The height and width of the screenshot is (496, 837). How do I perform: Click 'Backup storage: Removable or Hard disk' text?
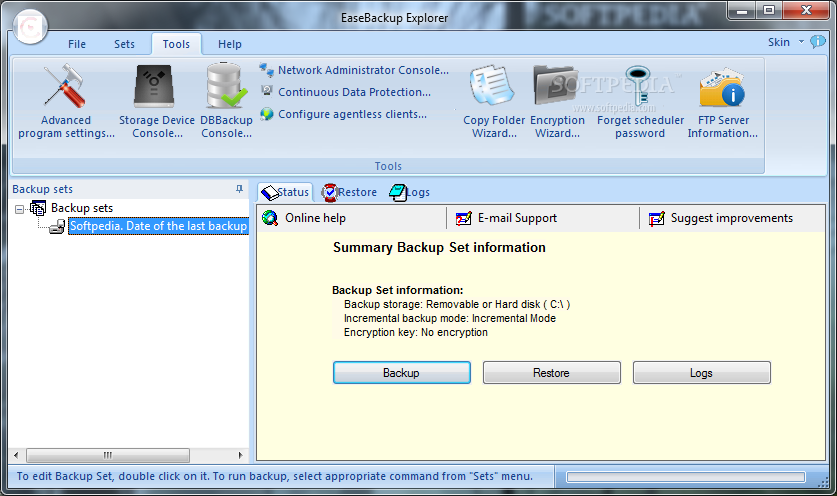[457, 304]
